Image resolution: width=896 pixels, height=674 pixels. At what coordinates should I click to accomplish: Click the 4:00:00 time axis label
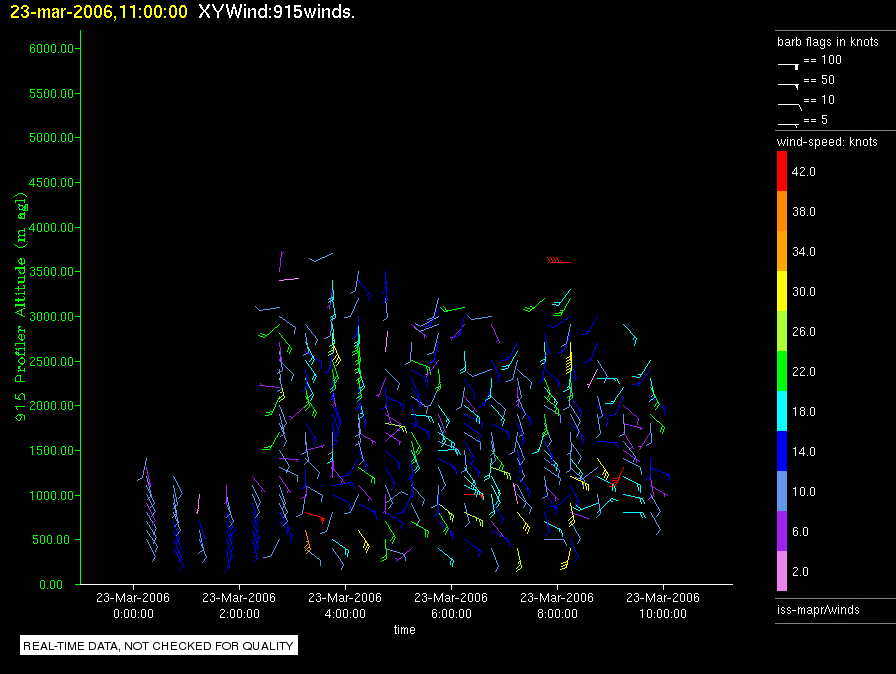pyautogui.click(x=345, y=613)
